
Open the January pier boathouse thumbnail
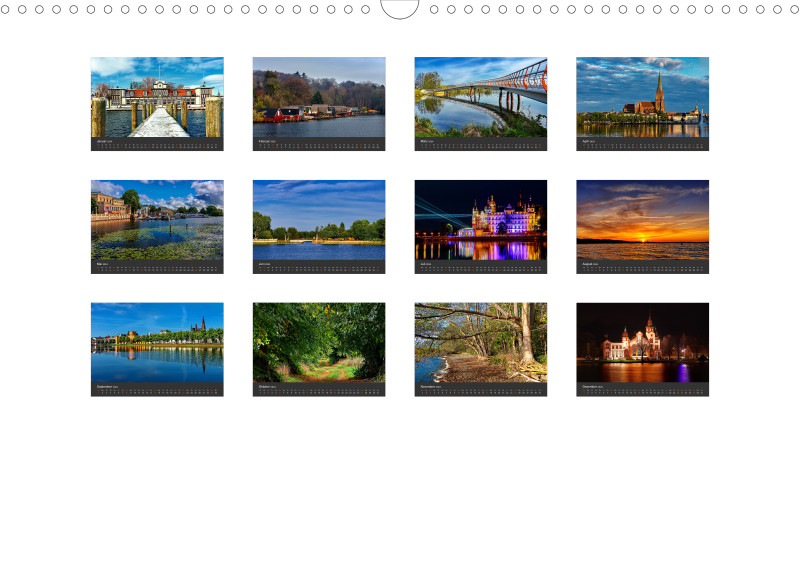point(157,97)
